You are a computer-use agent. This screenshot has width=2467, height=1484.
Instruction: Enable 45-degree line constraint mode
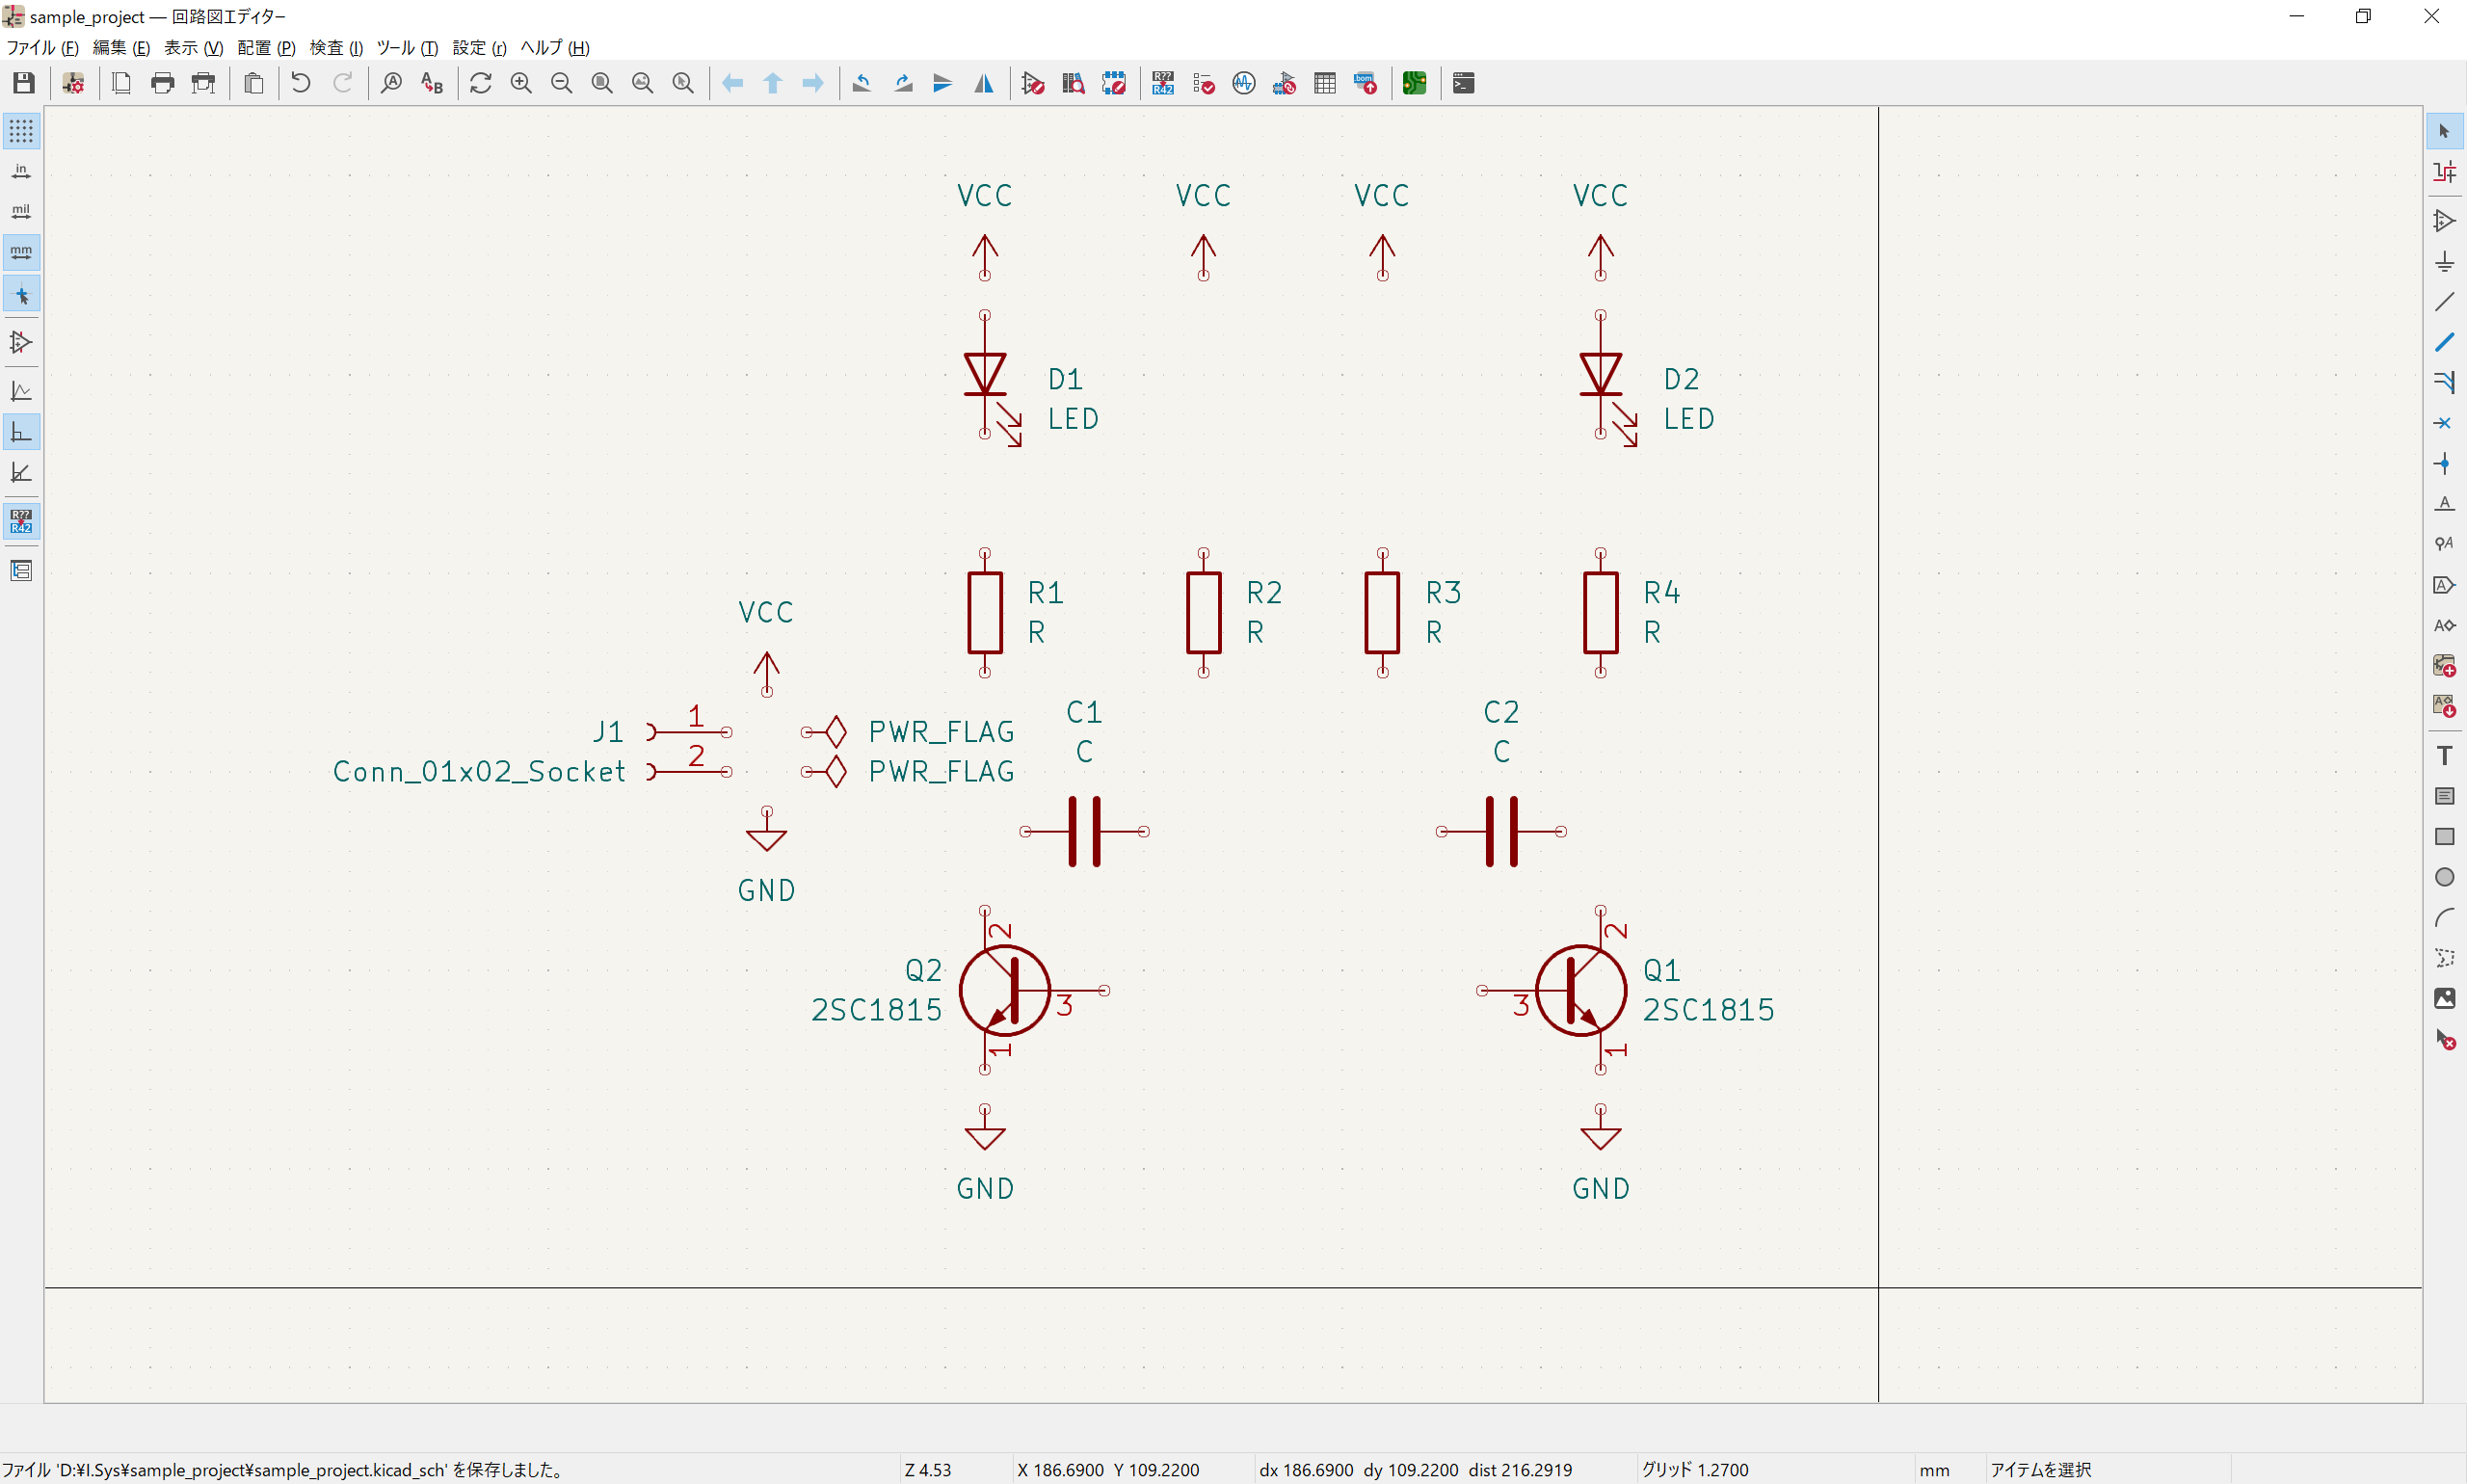pos(21,472)
